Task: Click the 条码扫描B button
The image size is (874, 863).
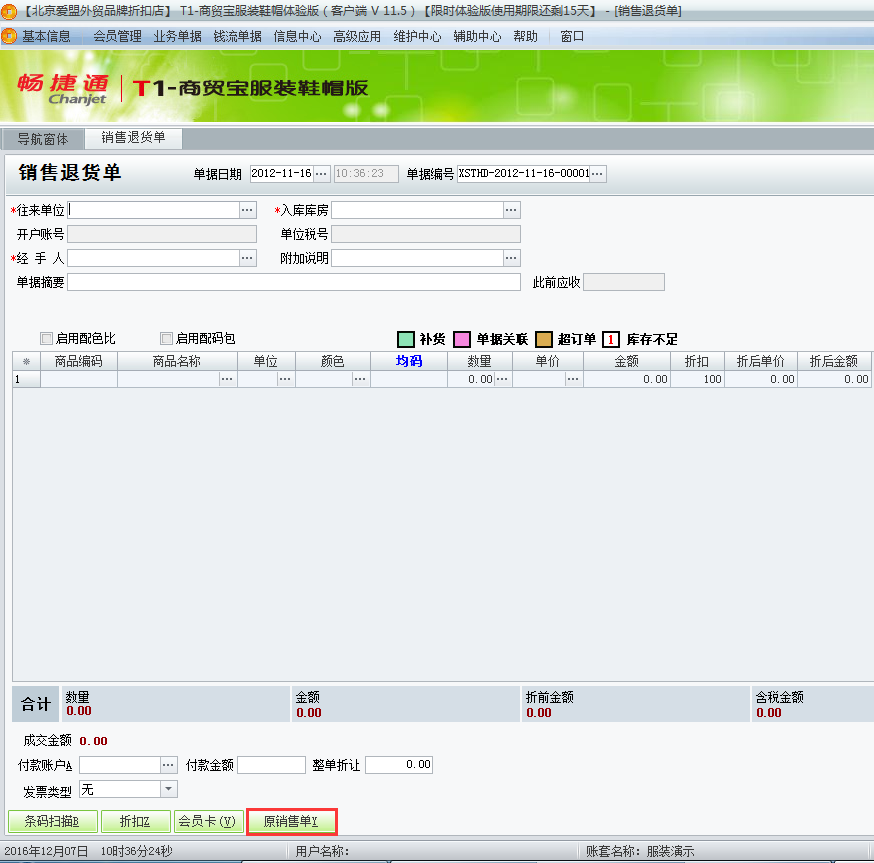Action: click(x=52, y=821)
